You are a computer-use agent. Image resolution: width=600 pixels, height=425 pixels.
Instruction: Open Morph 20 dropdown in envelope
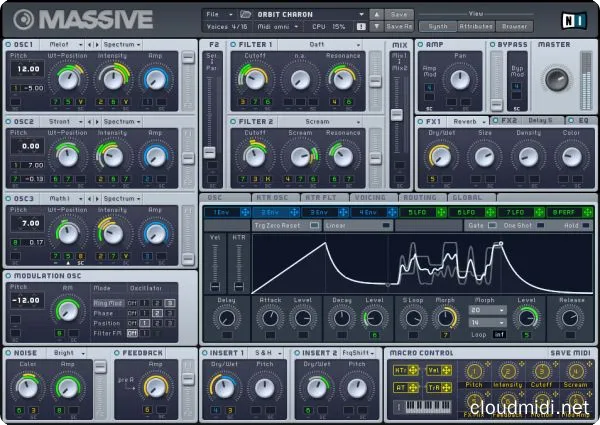pyautogui.click(x=487, y=310)
